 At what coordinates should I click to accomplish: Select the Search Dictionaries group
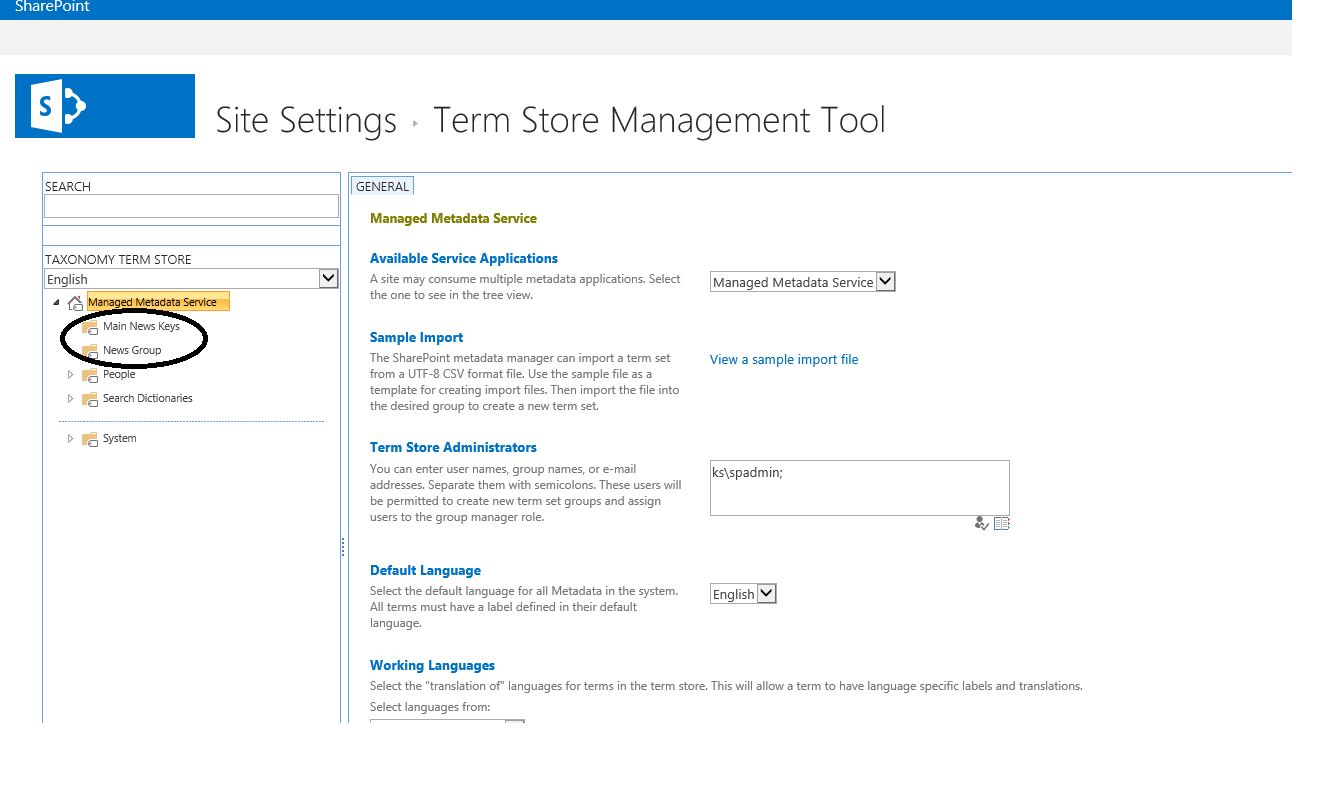tap(148, 399)
